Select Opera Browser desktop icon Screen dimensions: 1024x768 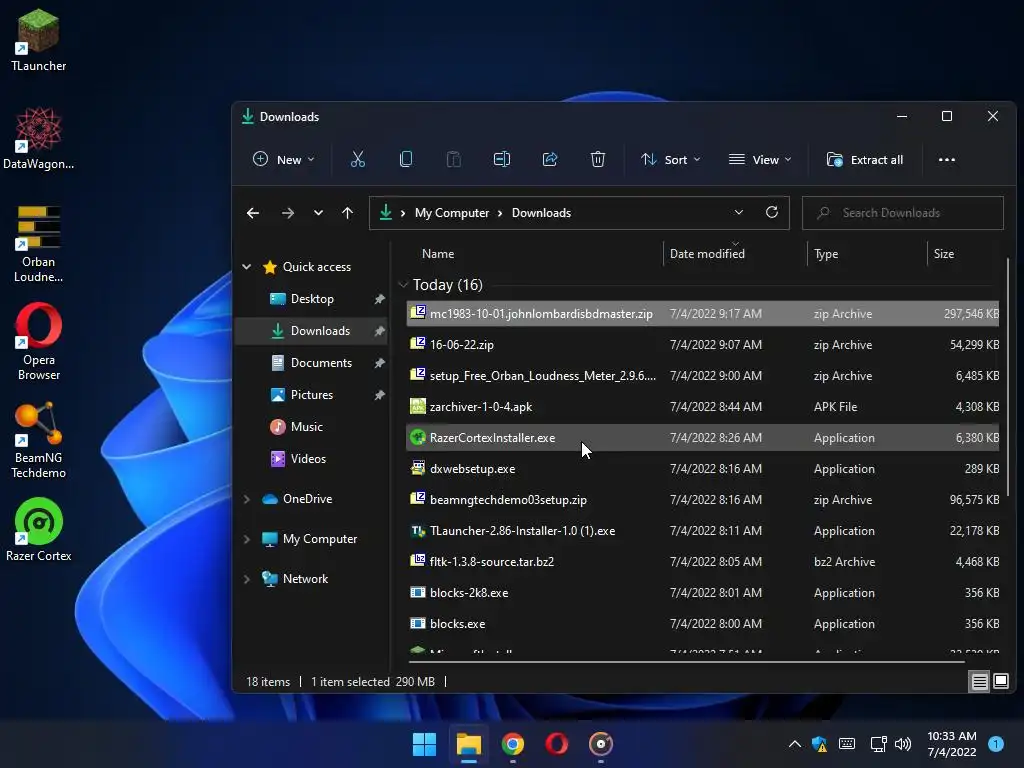[x=39, y=342]
